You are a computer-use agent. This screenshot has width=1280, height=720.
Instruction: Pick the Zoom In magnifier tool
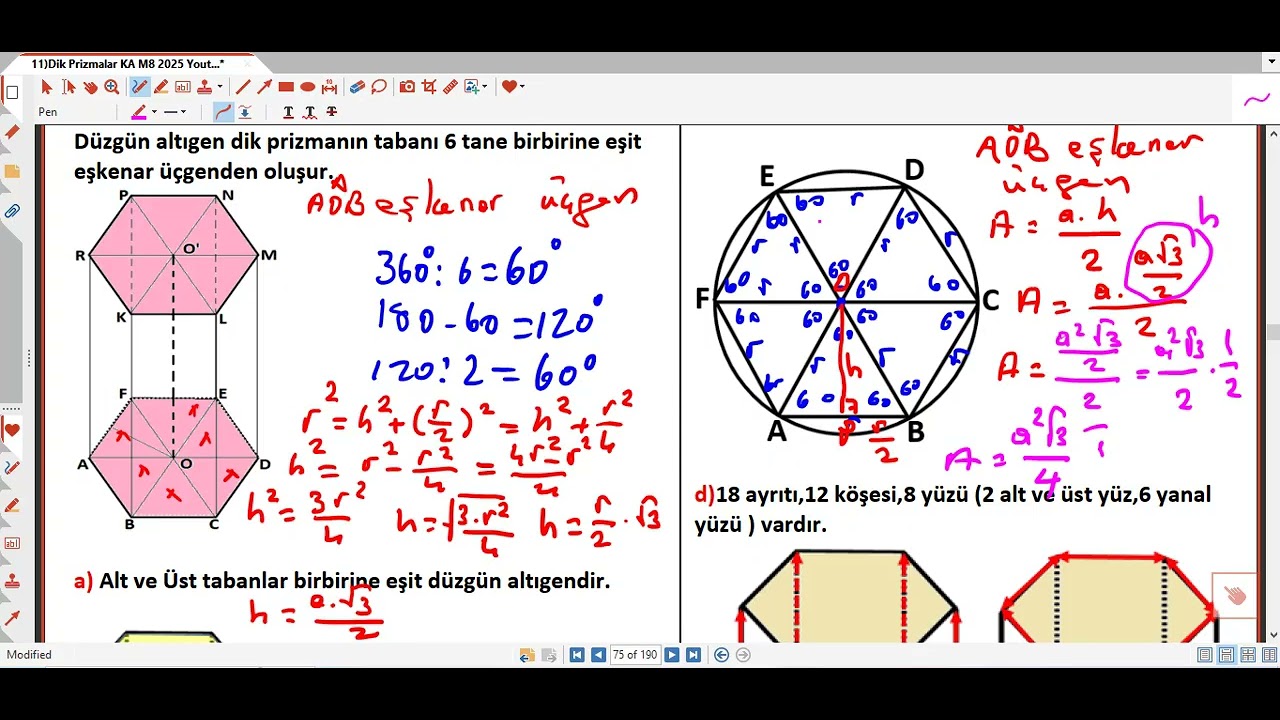111,87
